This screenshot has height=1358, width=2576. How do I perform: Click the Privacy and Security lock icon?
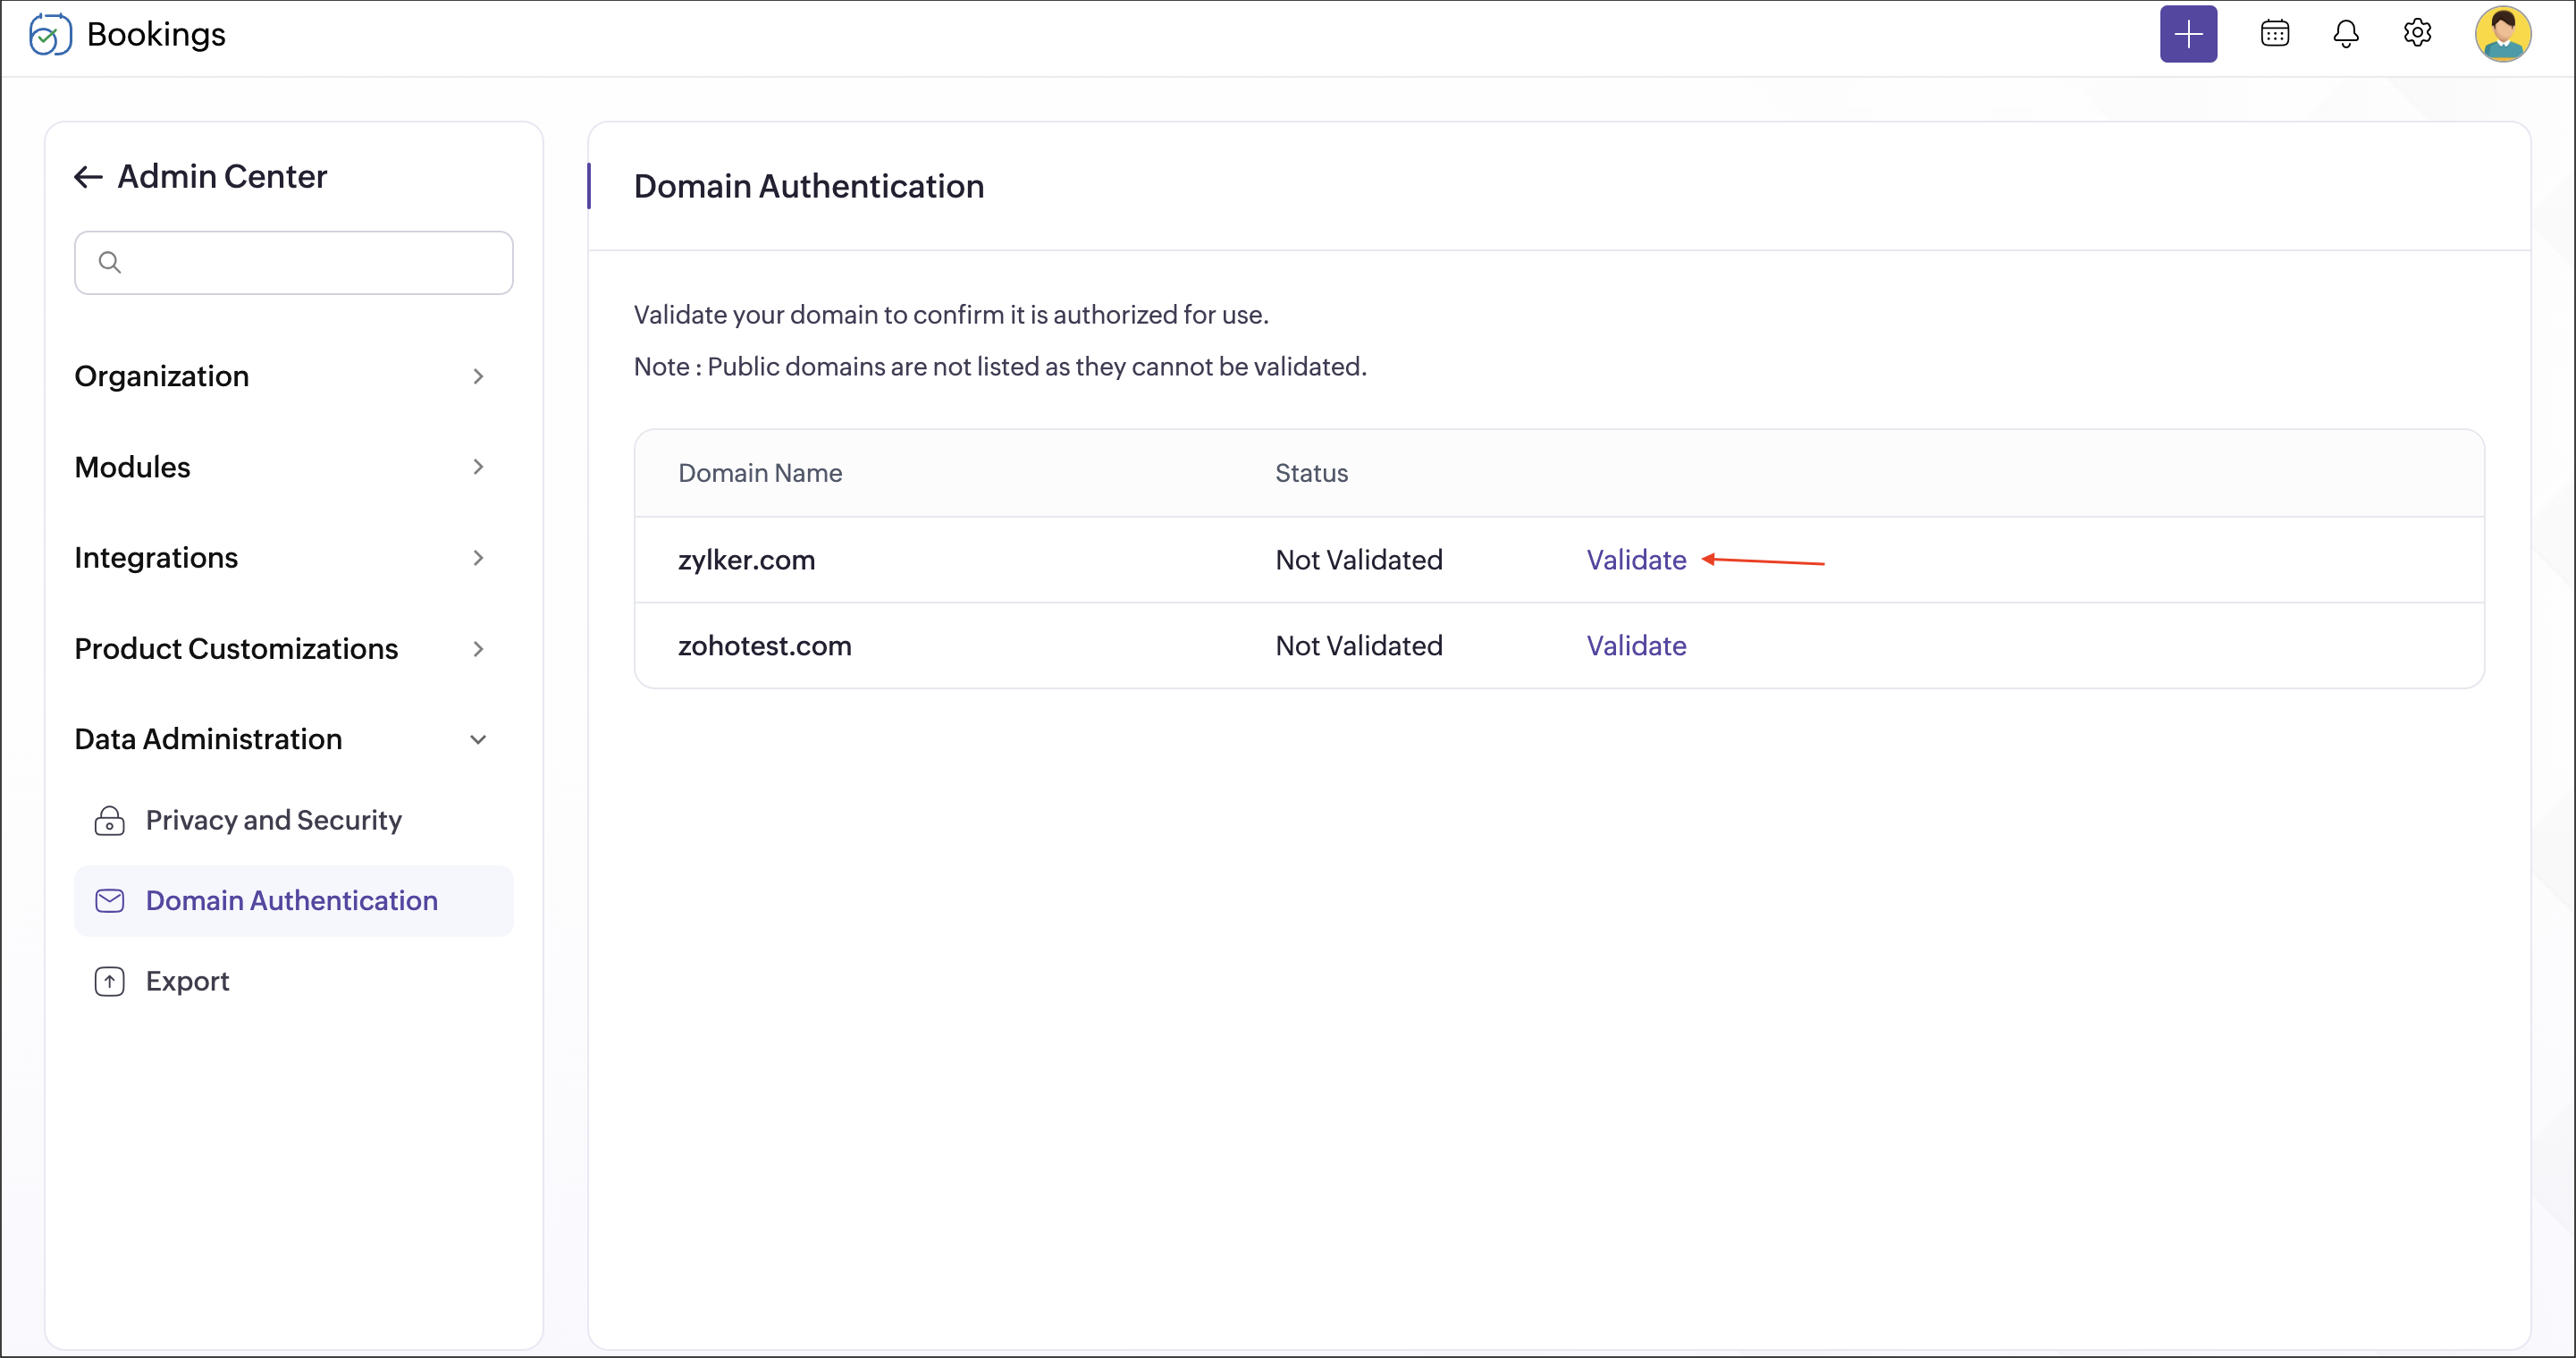click(109, 820)
